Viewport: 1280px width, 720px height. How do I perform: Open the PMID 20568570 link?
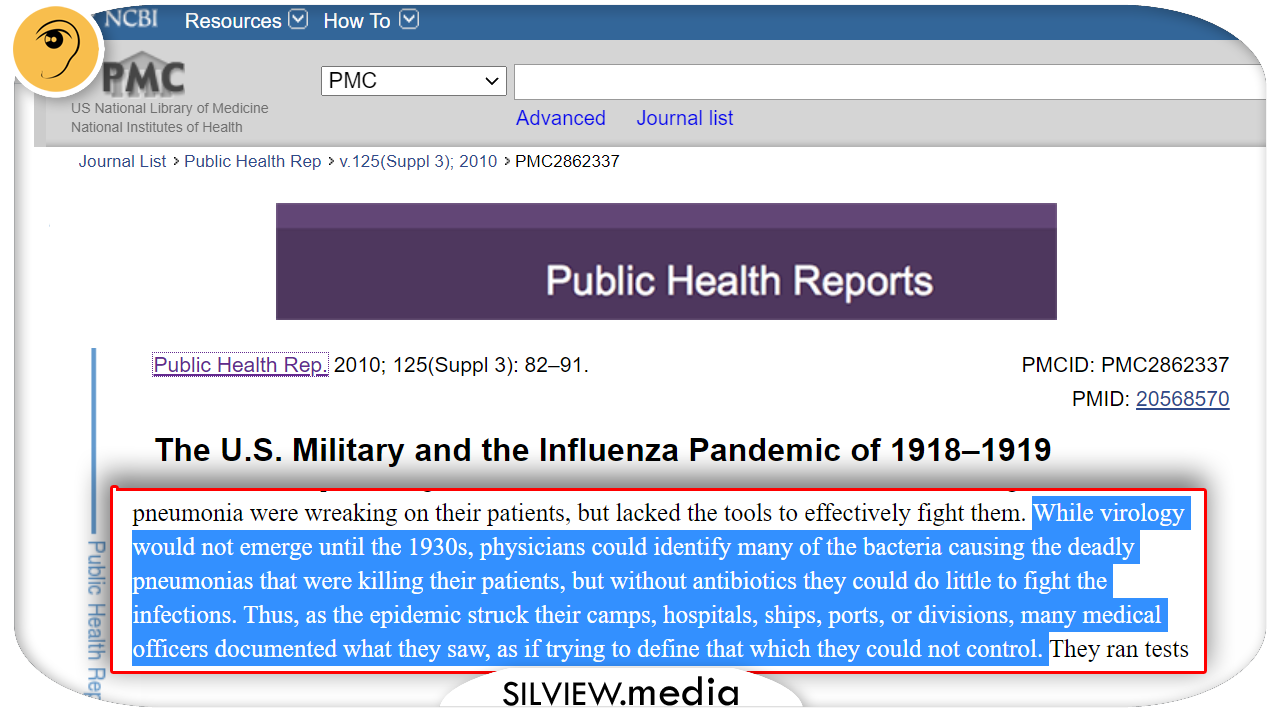(x=1182, y=399)
